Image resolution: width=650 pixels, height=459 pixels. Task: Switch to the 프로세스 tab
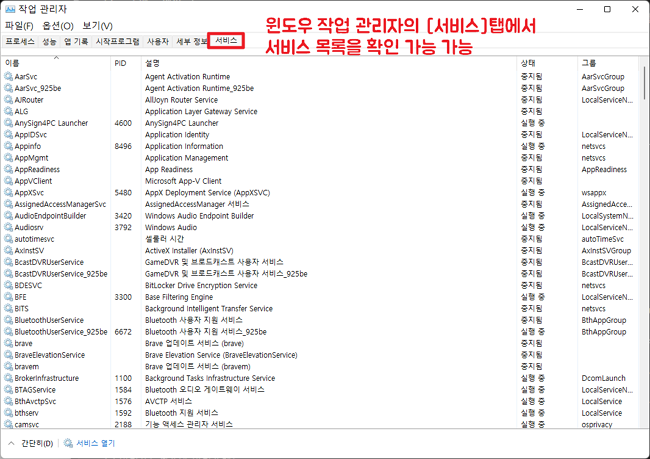point(20,41)
